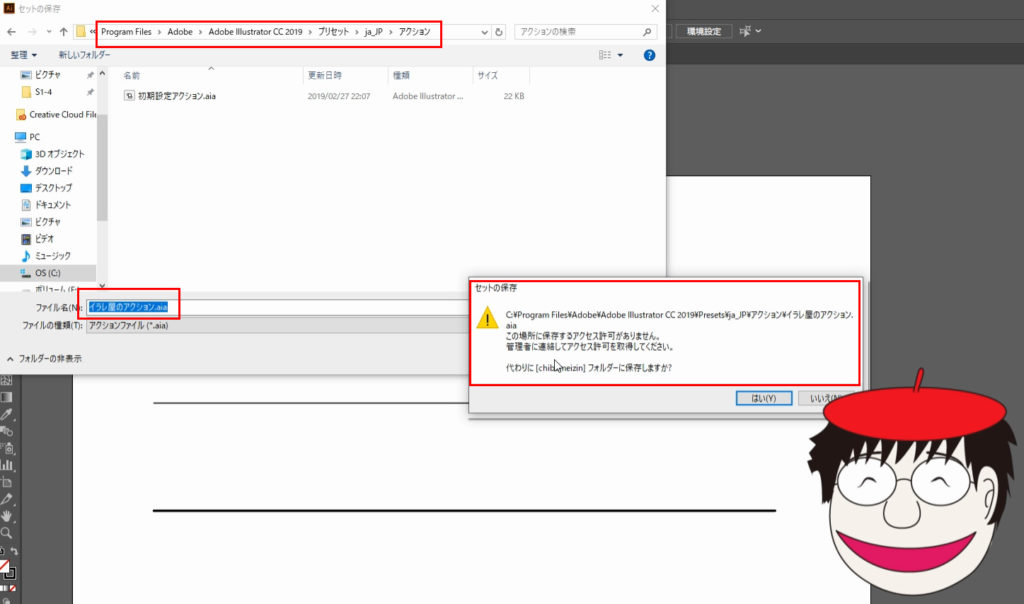Select the Zoom tool in Illustrator's toolbar
Image resolution: width=1024 pixels, height=604 pixels.
(7, 533)
